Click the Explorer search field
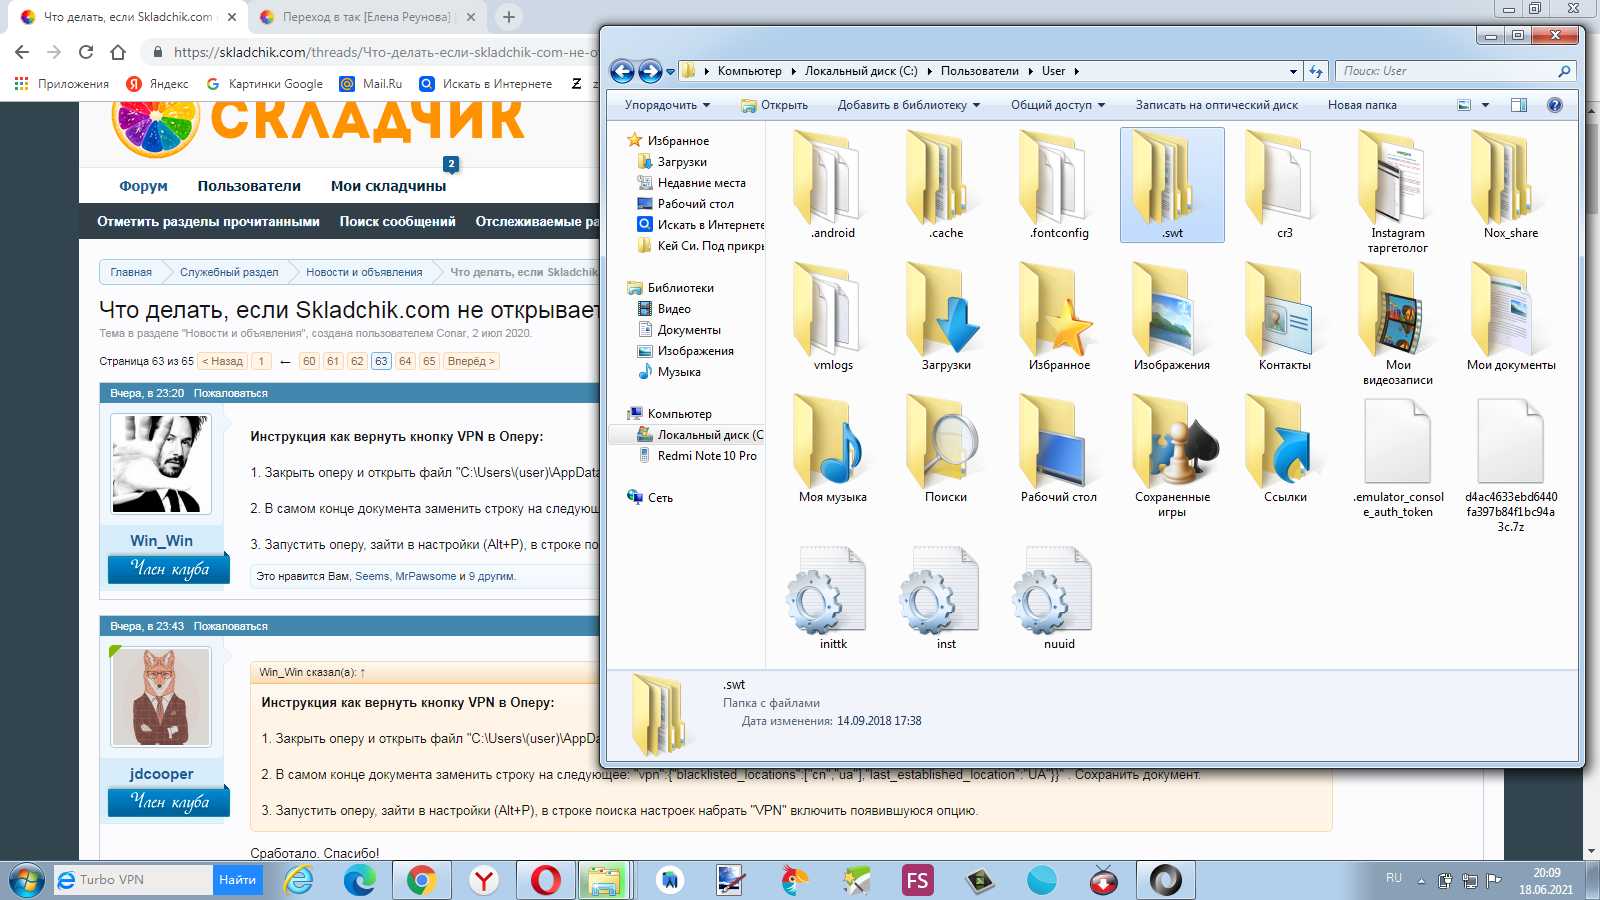This screenshot has width=1600, height=900. (1455, 71)
